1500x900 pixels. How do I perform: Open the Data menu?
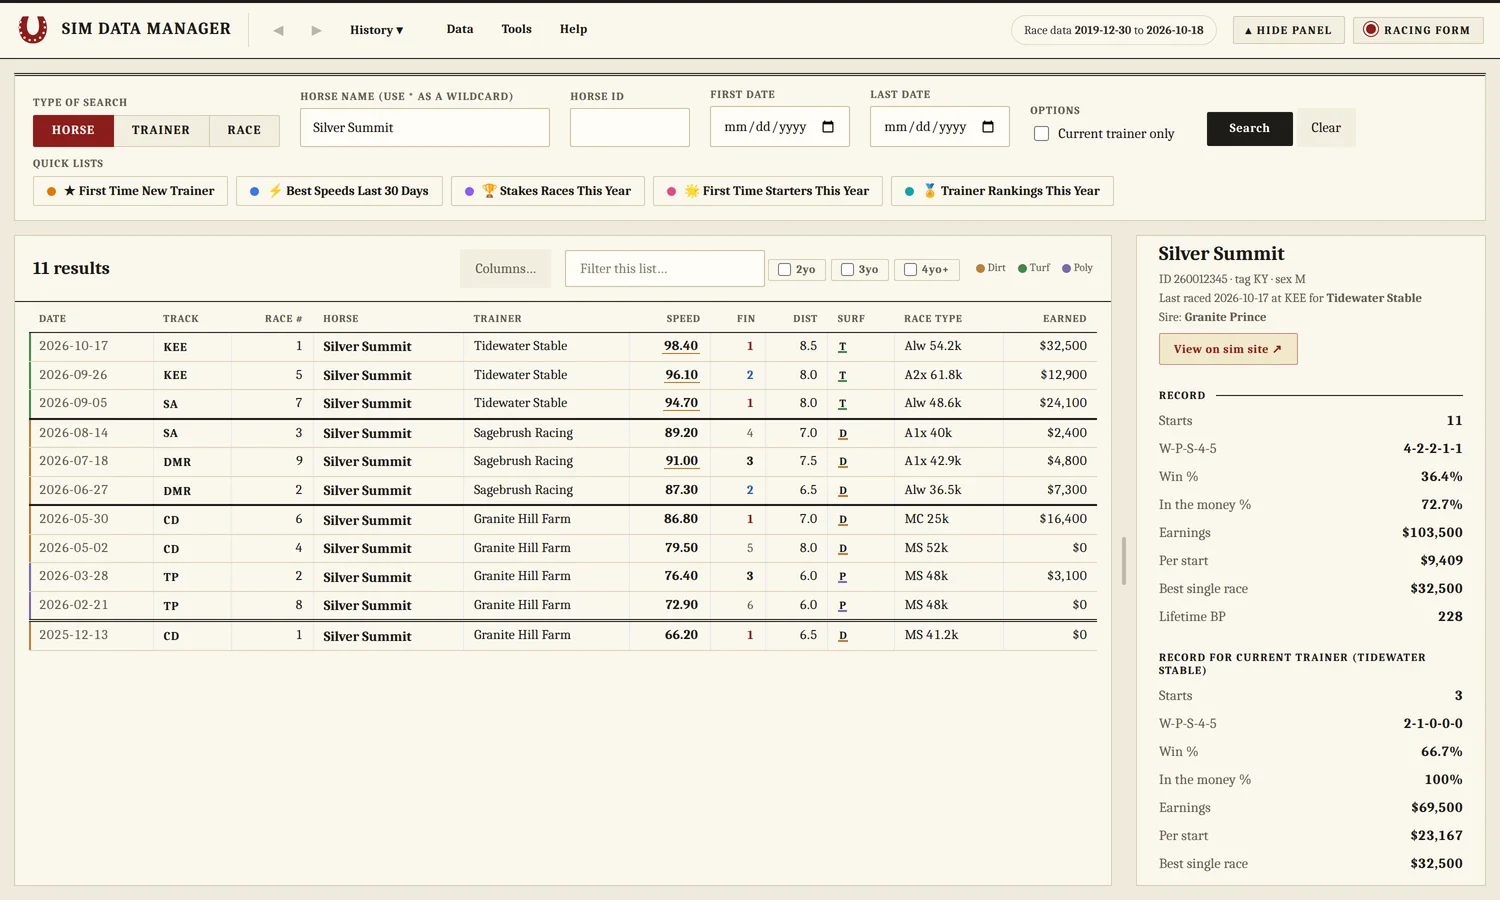pos(460,29)
